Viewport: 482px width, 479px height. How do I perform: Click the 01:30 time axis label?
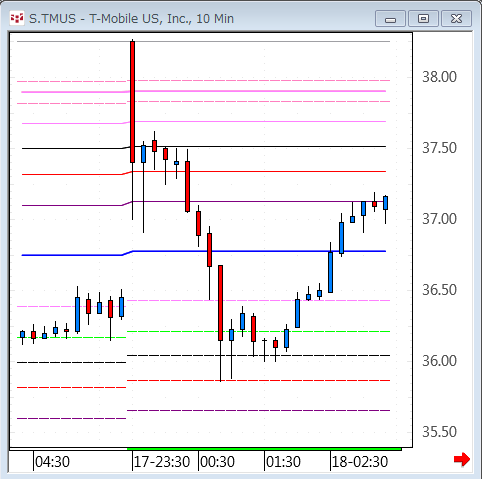pos(283,462)
